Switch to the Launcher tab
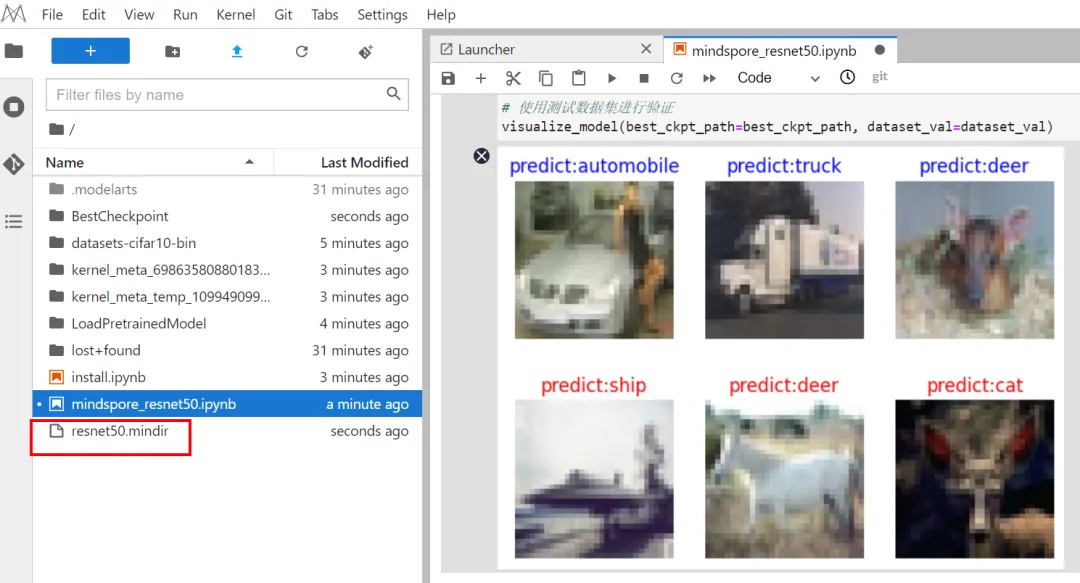This screenshot has width=1080, height=583. [x=486, y=50]
